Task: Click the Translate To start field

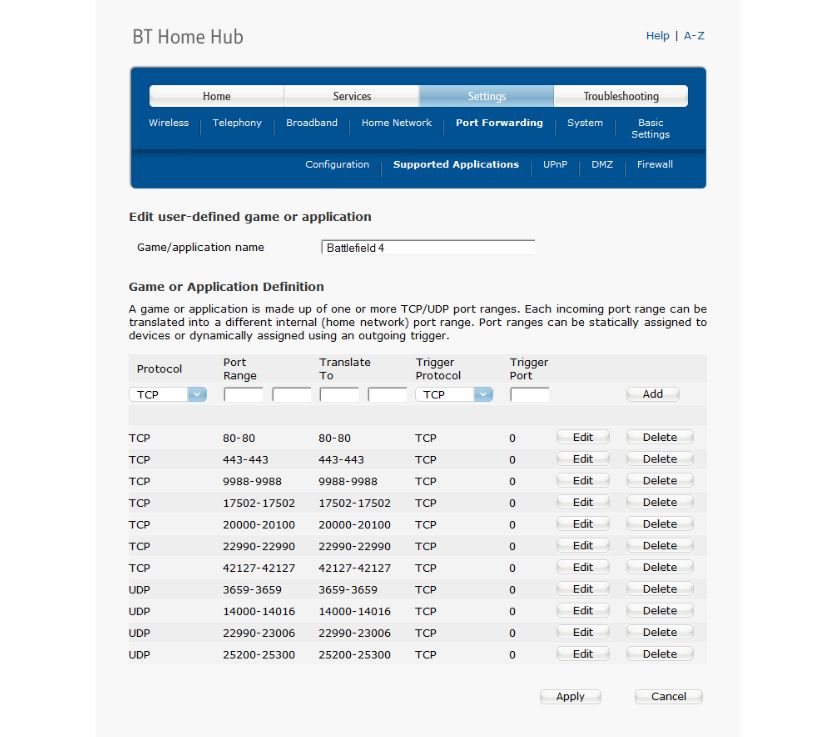Action: (x=339, y=395)
